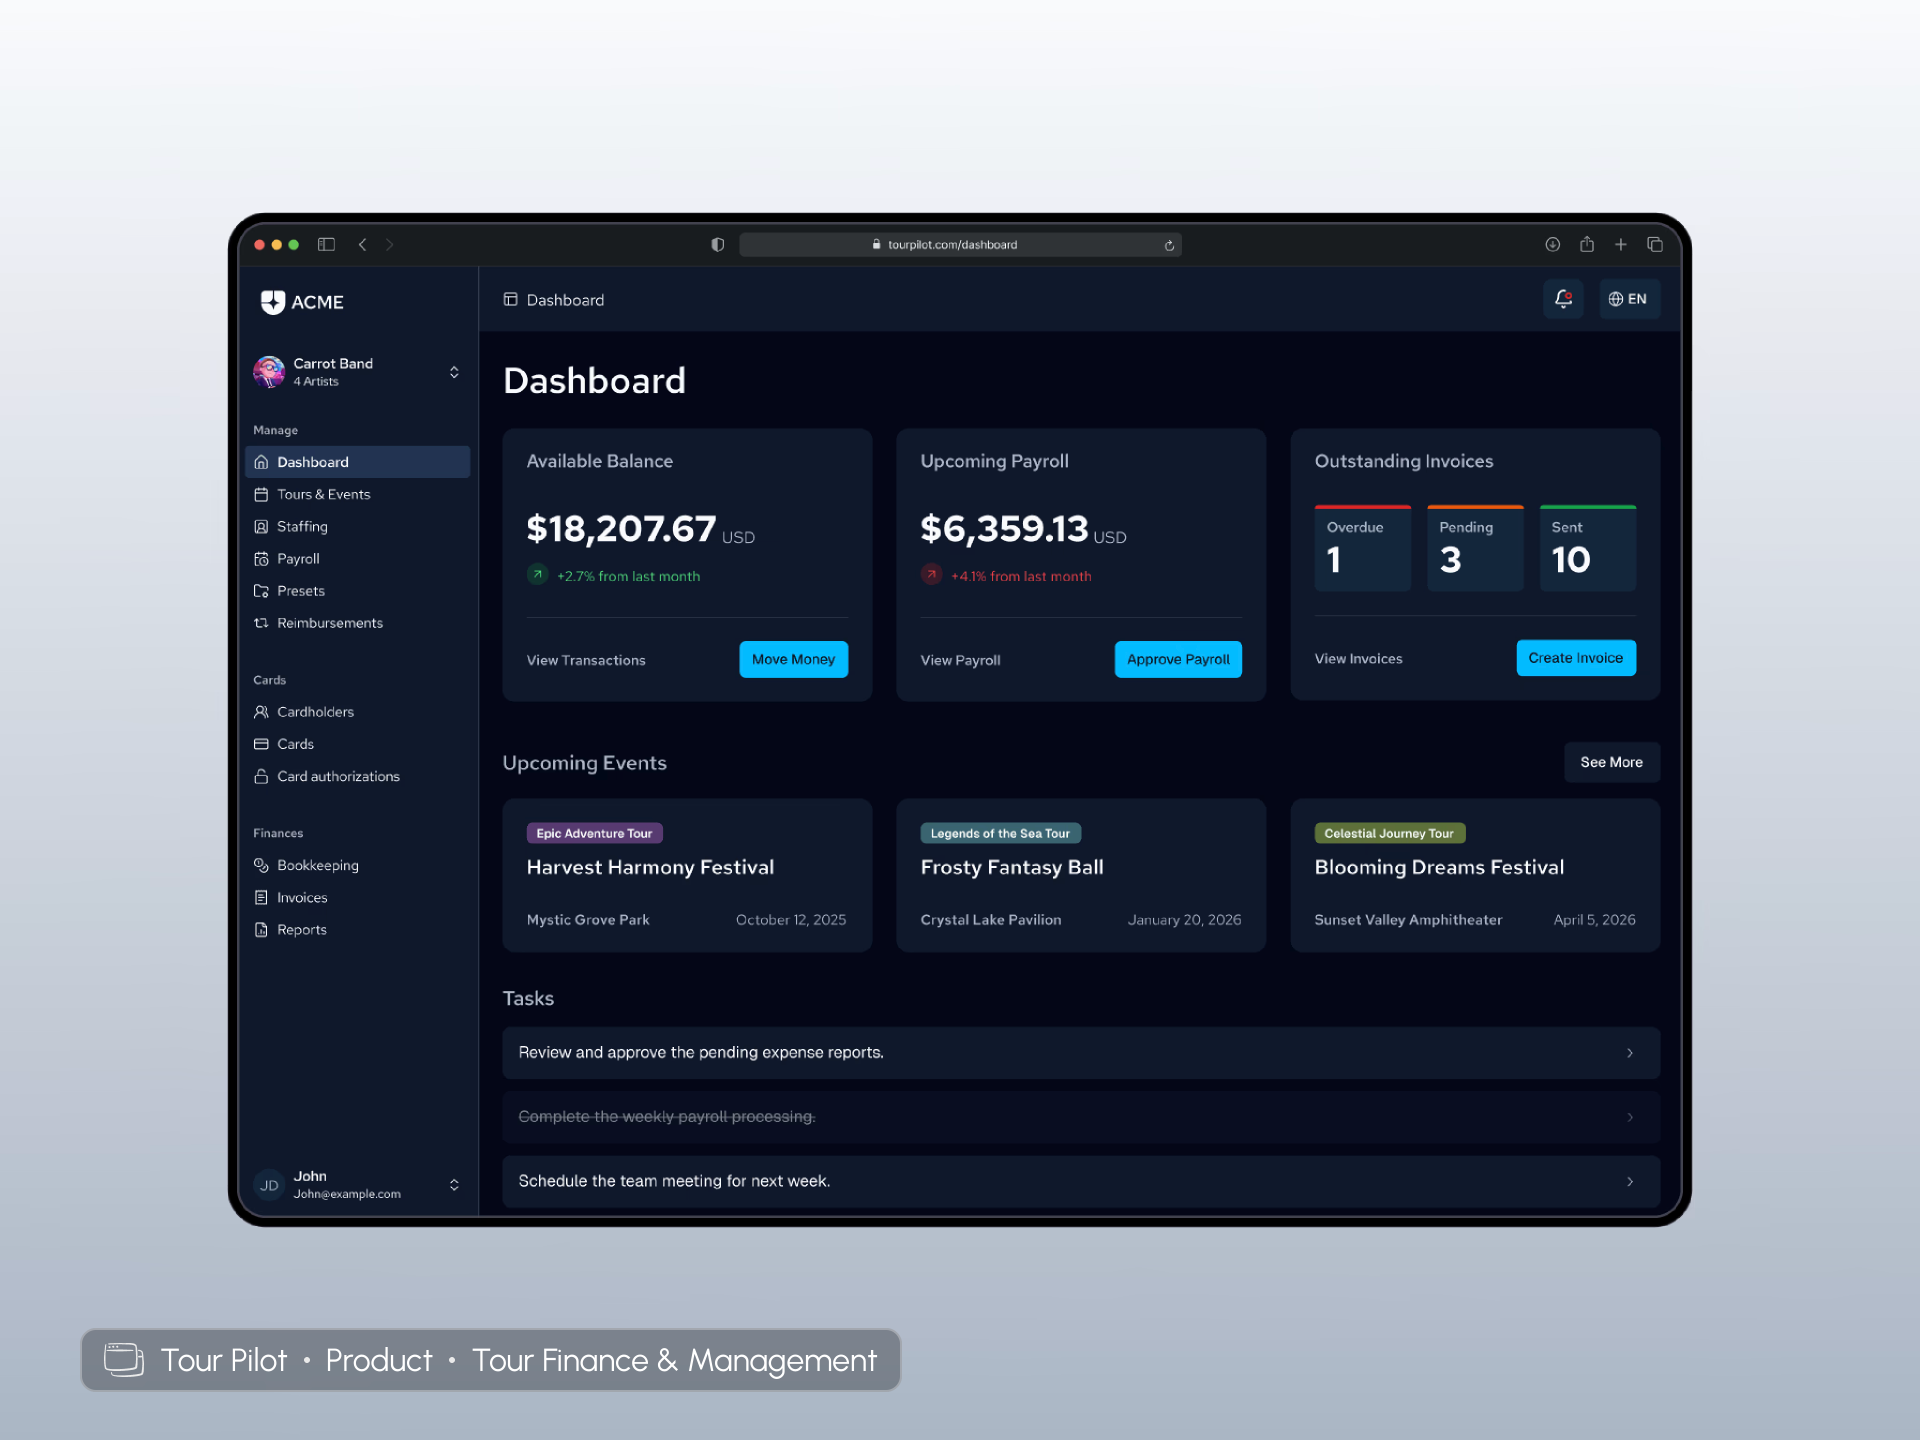Click the notification bell icon
The width and height of the screenshot is (1920, 1440).
tap(1563, 299)
